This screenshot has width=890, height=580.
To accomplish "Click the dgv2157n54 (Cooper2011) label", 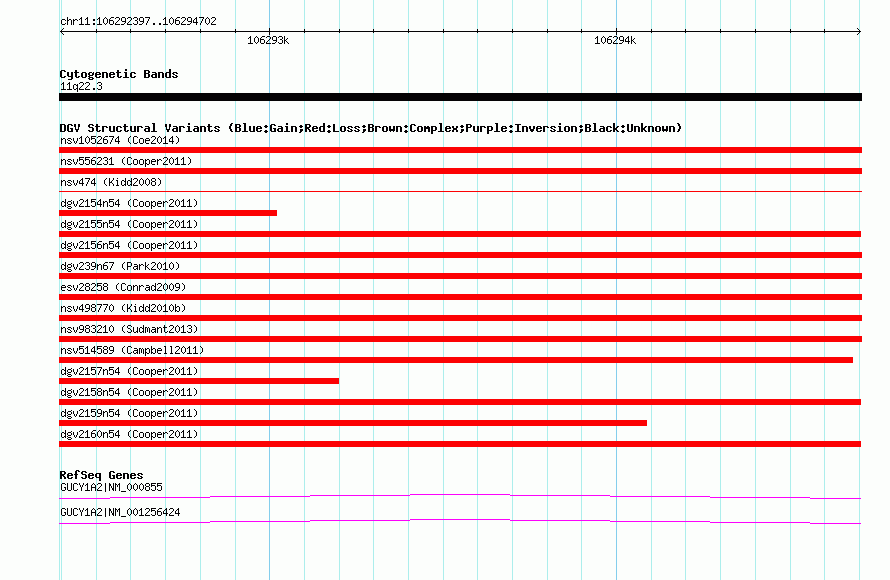I will coord(129,371).
